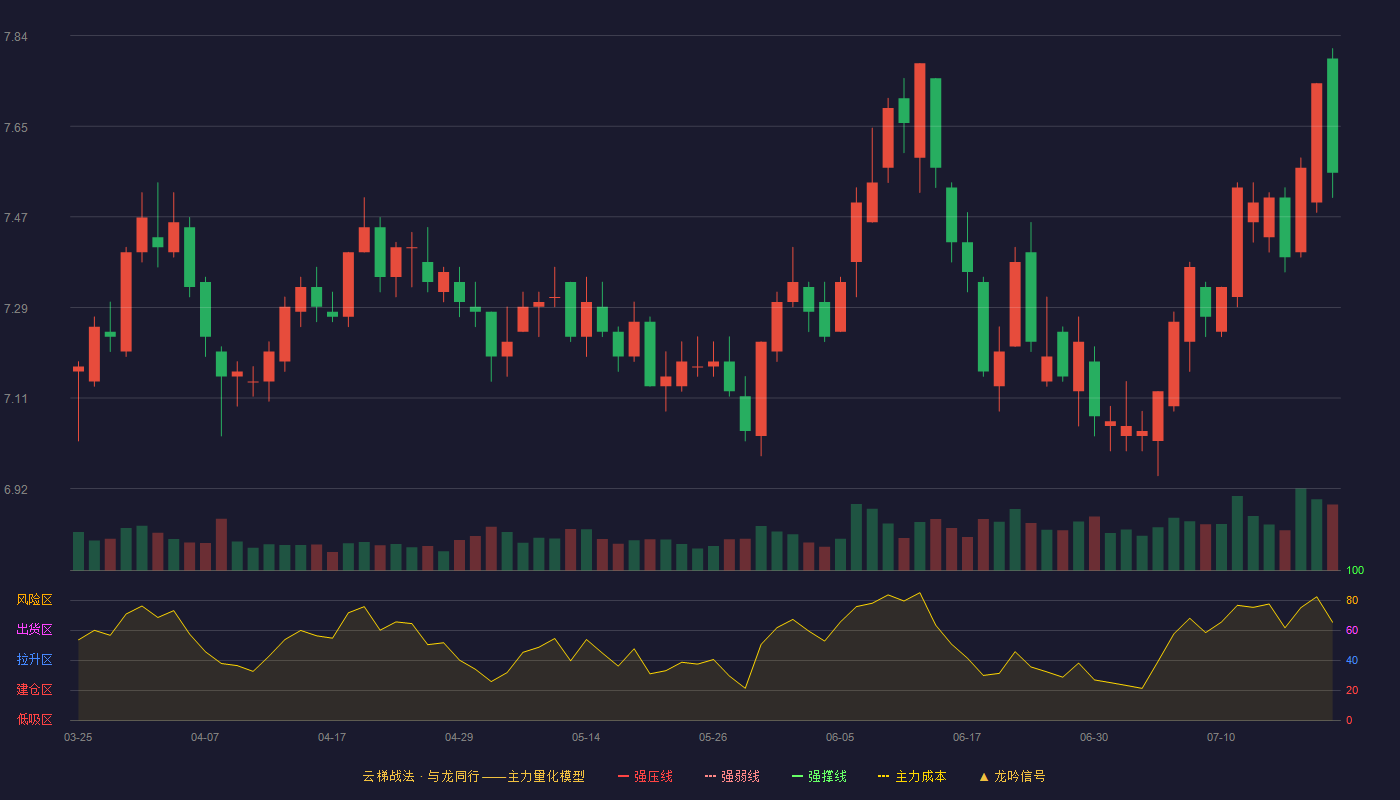The height and width of the screenshot is (800, 1400).
Task: Click the 05-26 date label
Action: click(713, 737)
